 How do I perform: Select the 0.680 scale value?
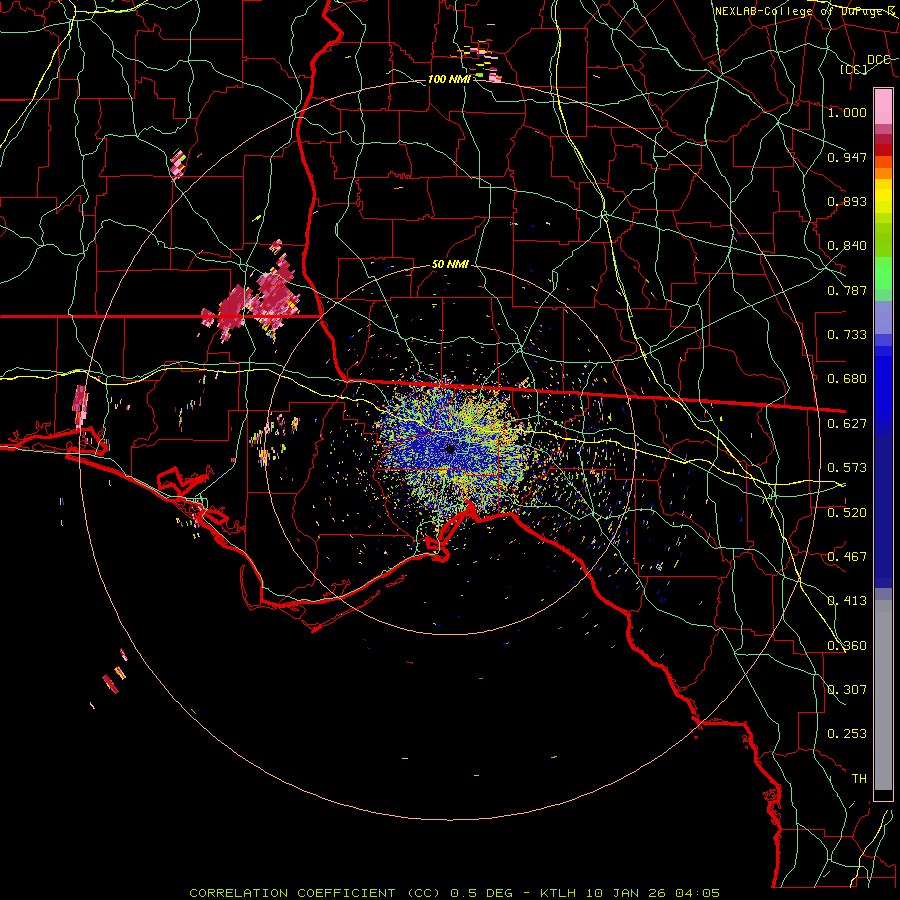tap(847, 379)
